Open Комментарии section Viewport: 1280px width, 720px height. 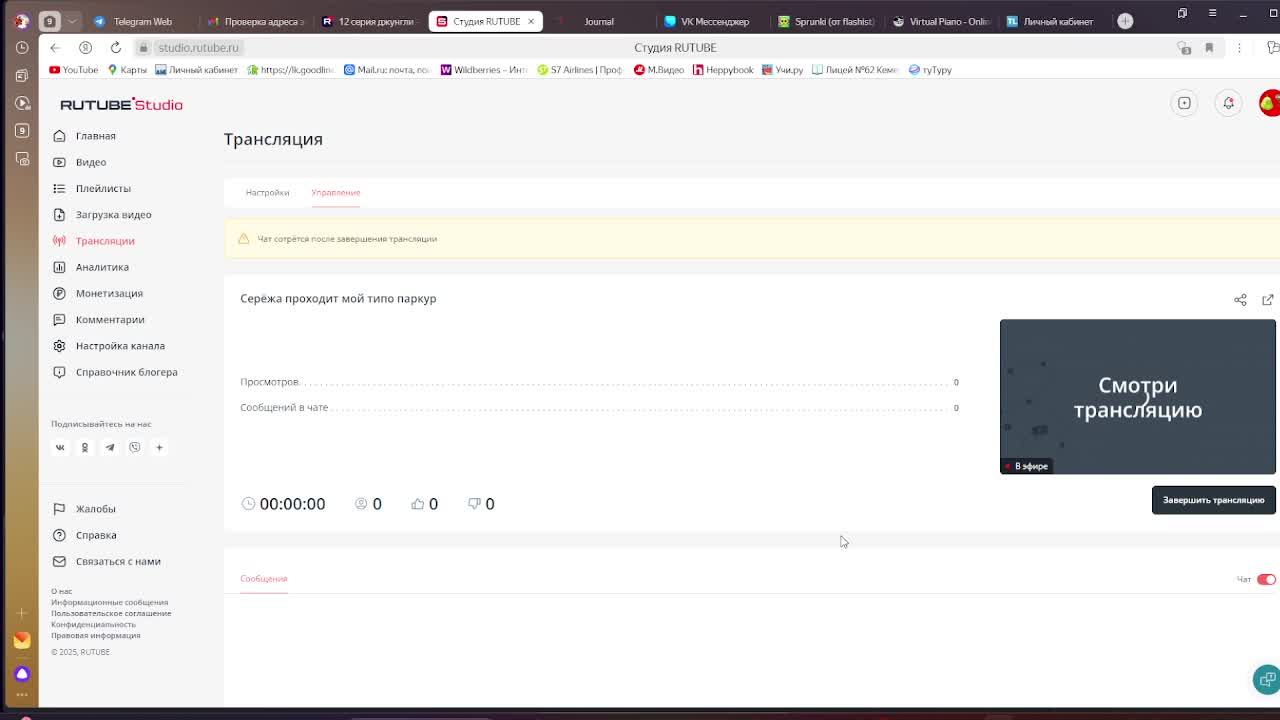click(x=110, y=319)
